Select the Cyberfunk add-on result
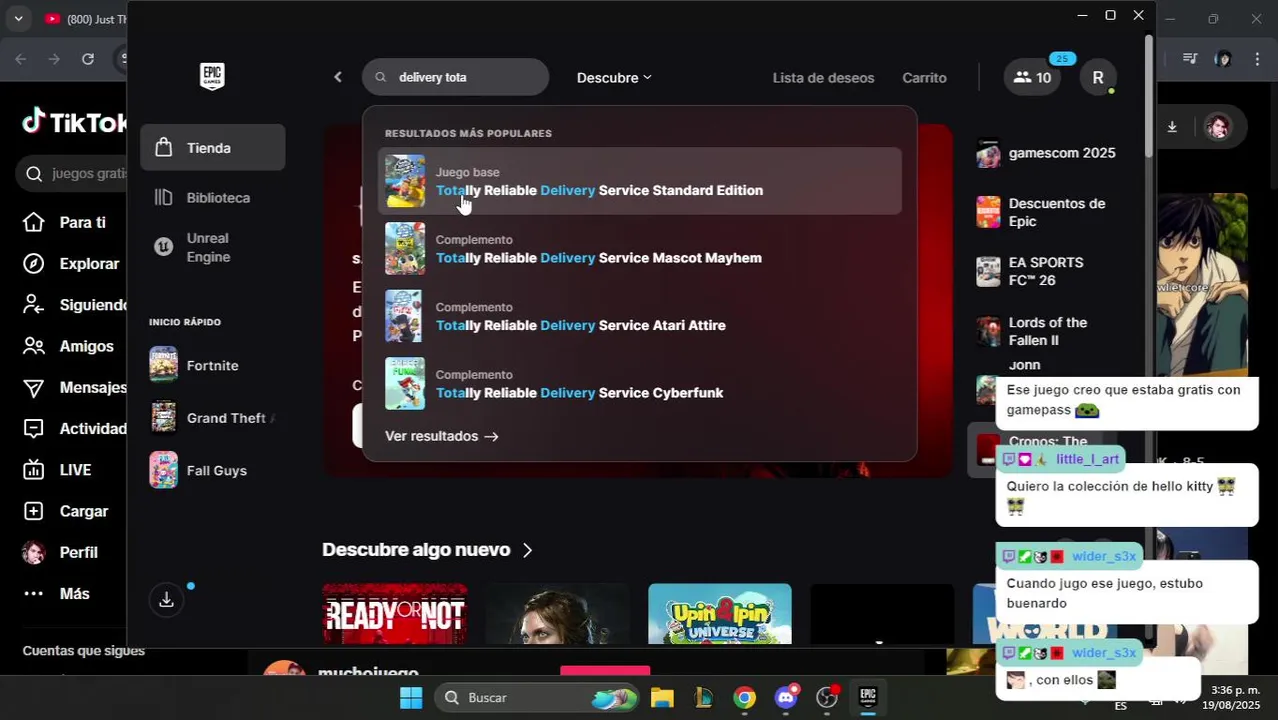The width and height of the screenshot is (1278, 720). [640, 383]
